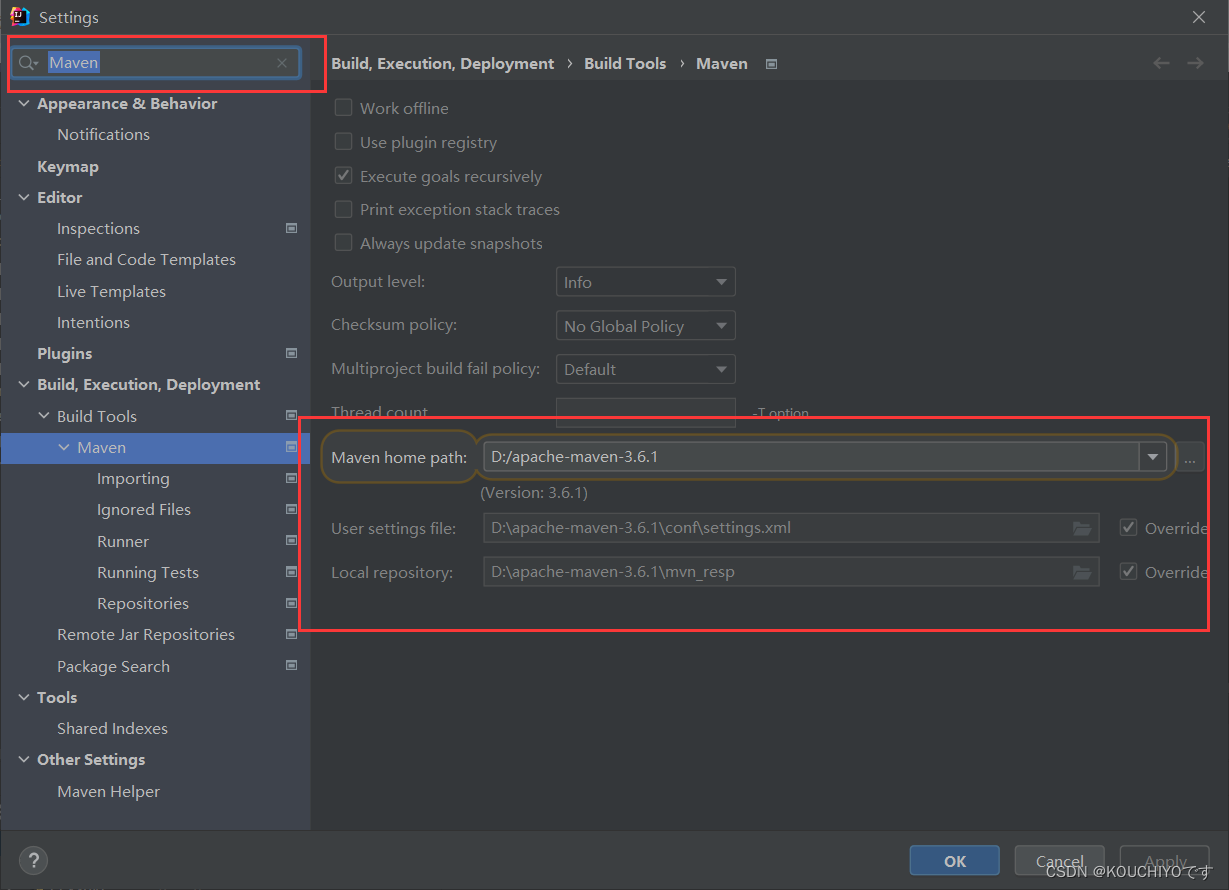1229x890 pixels.
Task: Click the Cancel button
Action: click(x=1059, y=861)
